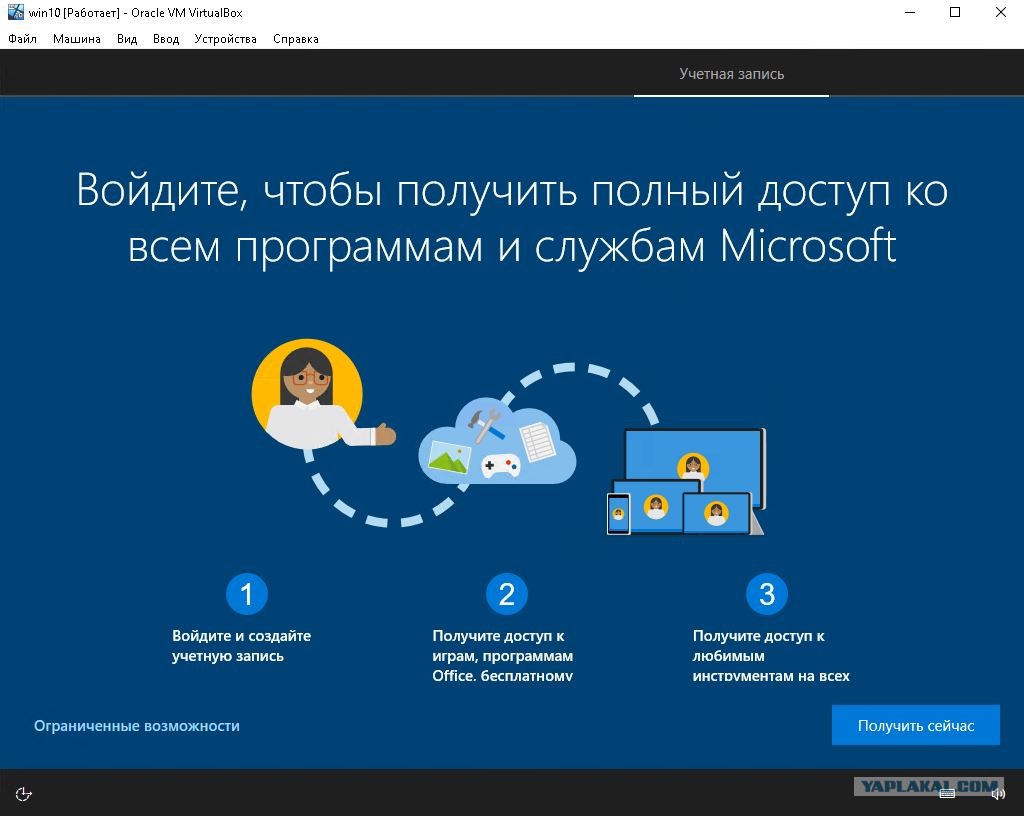This screenshot has height=816, width=1024.
Task: Click the on-screen keyboard icon
Action: pos(947,794)
